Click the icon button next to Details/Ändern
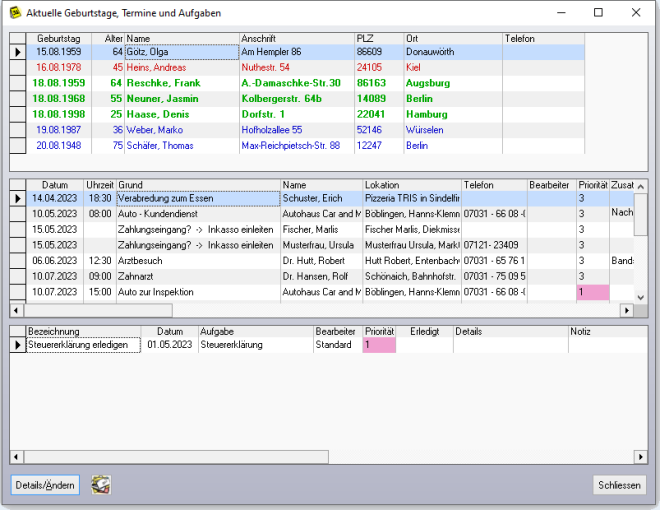Screen dimensions: 660x510 [100, 485]
